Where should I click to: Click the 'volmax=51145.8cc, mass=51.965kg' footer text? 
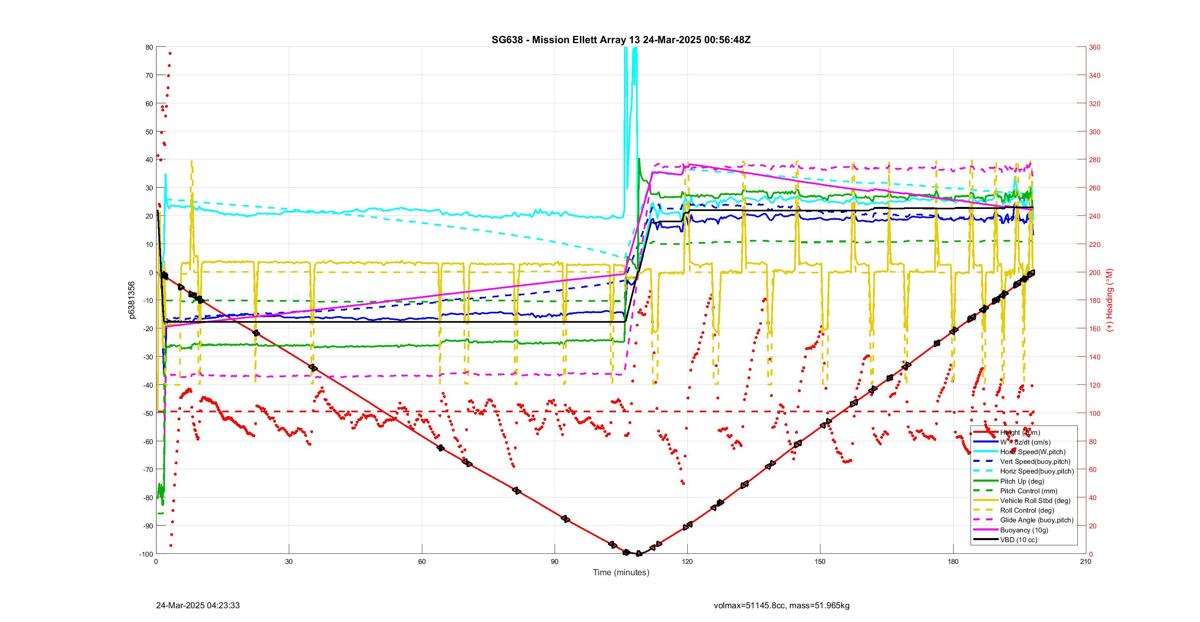coord(782,605)
